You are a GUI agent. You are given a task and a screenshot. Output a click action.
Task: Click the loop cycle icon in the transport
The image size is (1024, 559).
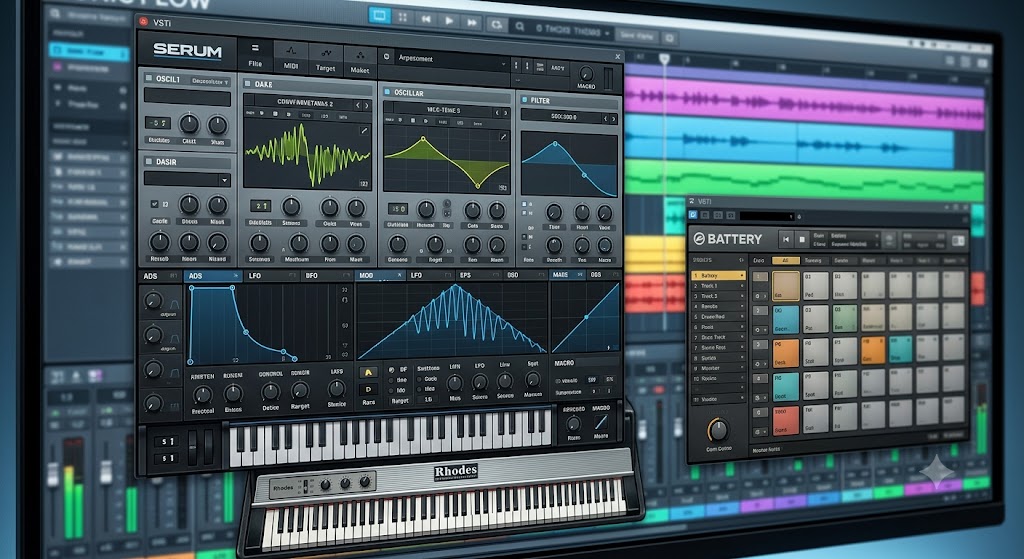pyautogui.click(x=496, y=25)
